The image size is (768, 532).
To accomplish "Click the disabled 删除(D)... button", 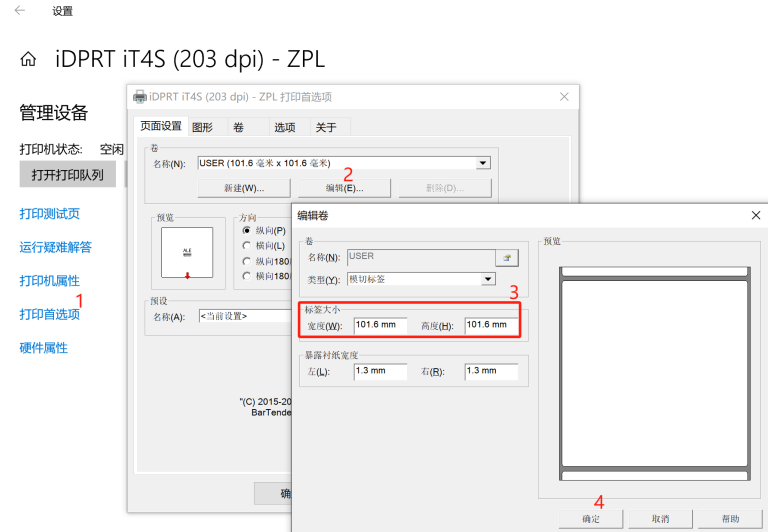I will point(445,188).
